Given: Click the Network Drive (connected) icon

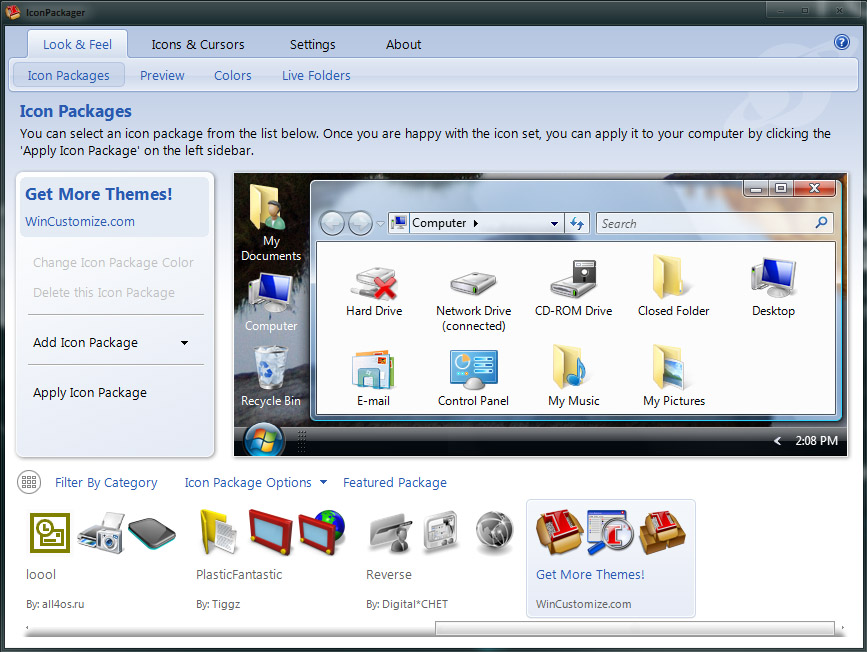Looking at the screenshot, I should point(473,283).
